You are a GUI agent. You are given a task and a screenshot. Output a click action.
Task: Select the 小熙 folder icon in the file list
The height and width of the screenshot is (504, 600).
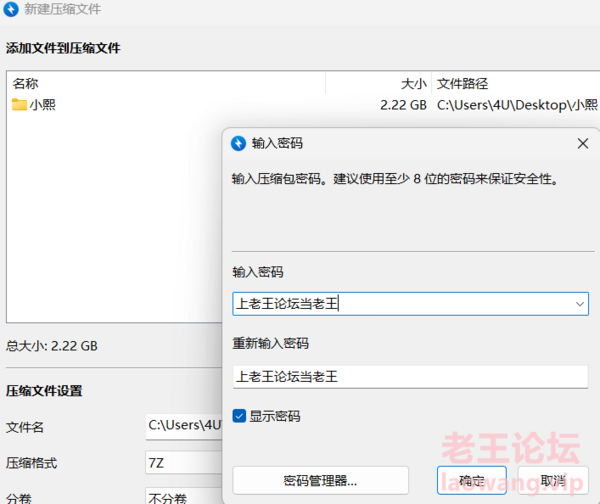pos(19,104)
